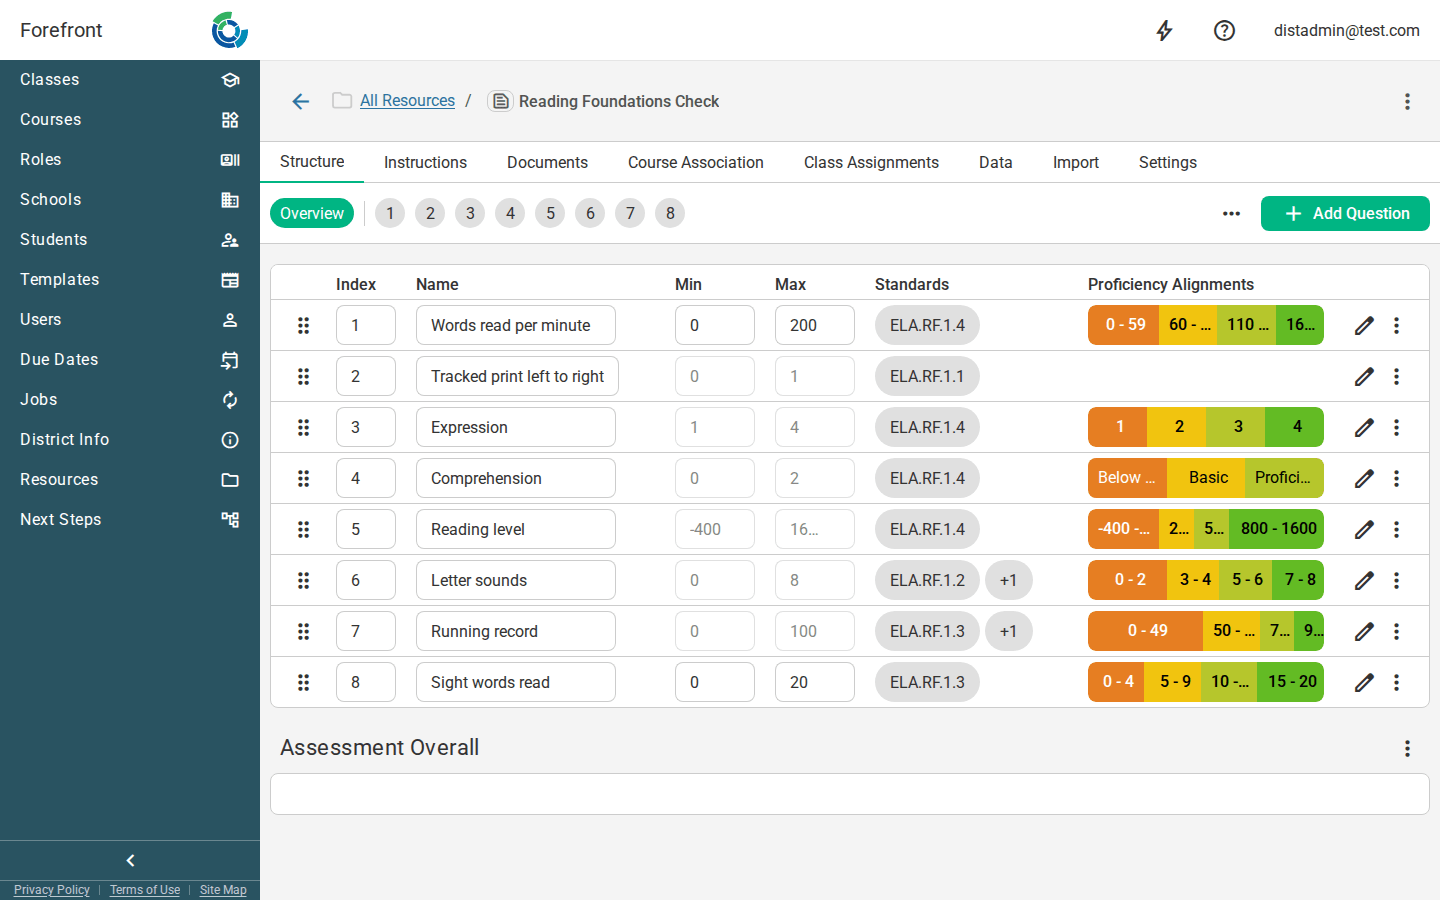The image size is (1440, 900).
Task: Open the lightning bolt quick actions icon
Action: [1164, 31]
